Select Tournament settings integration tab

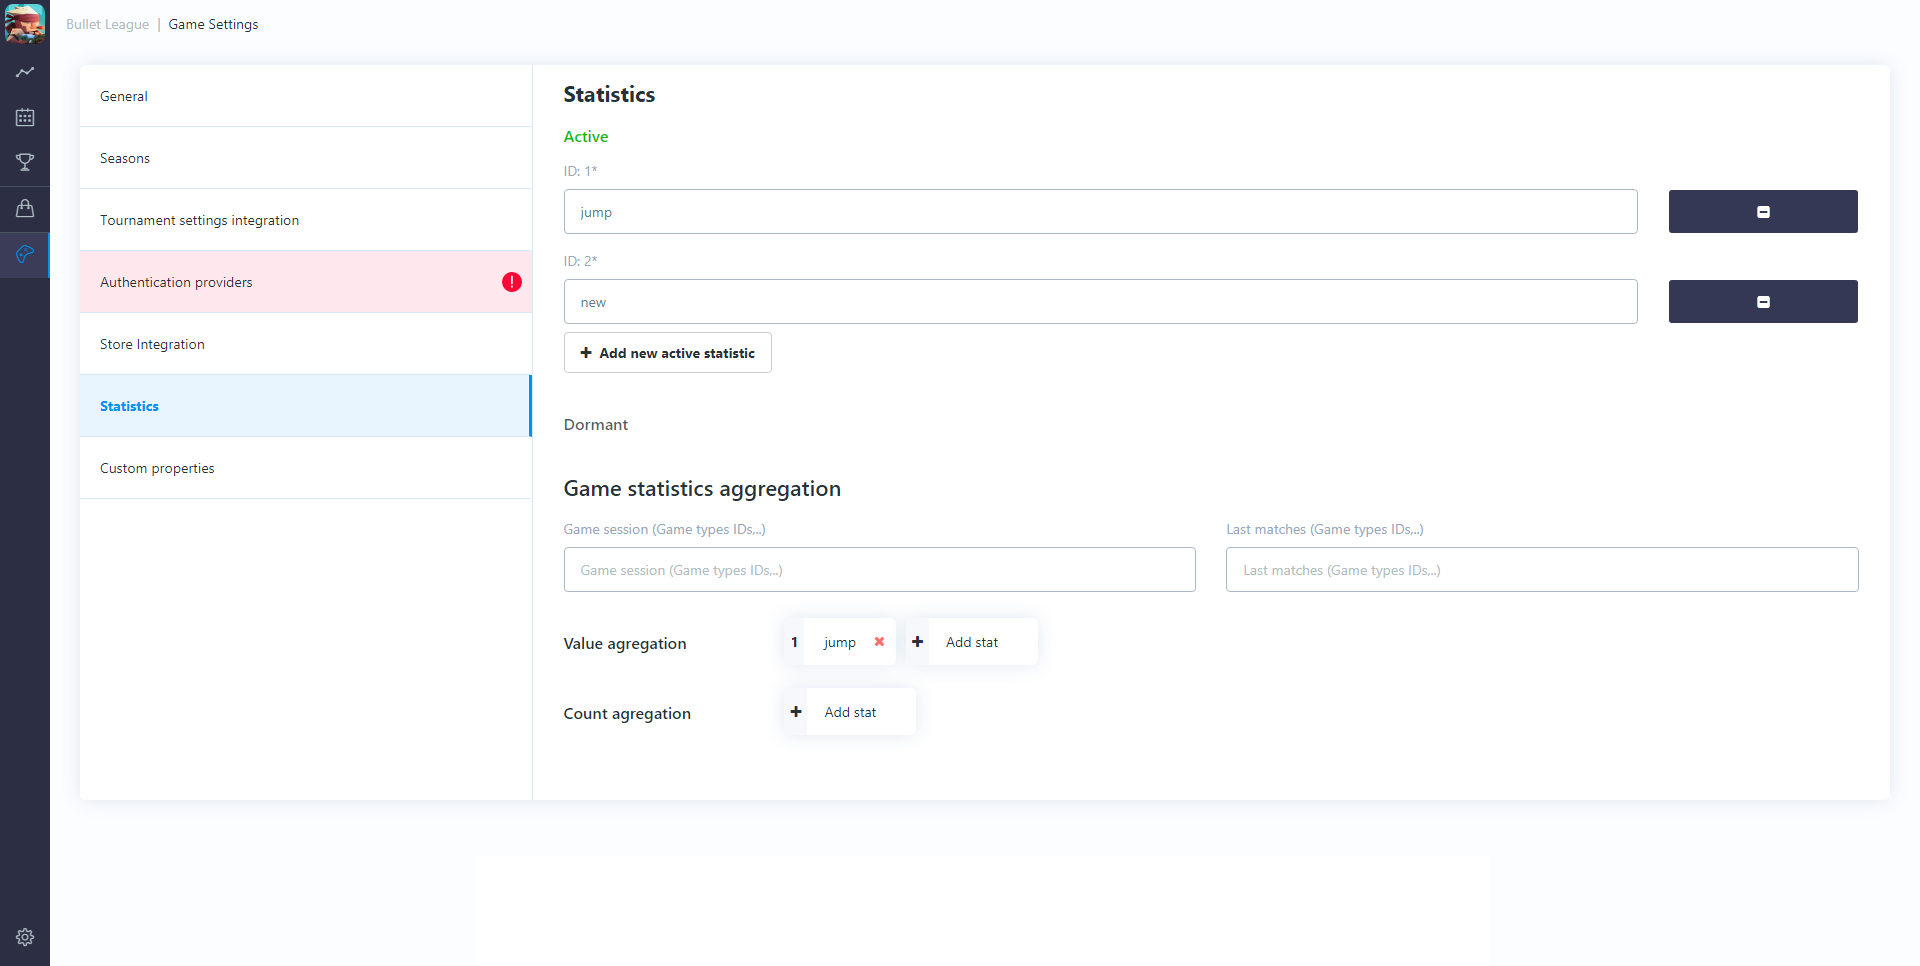(x=199, y=221)
